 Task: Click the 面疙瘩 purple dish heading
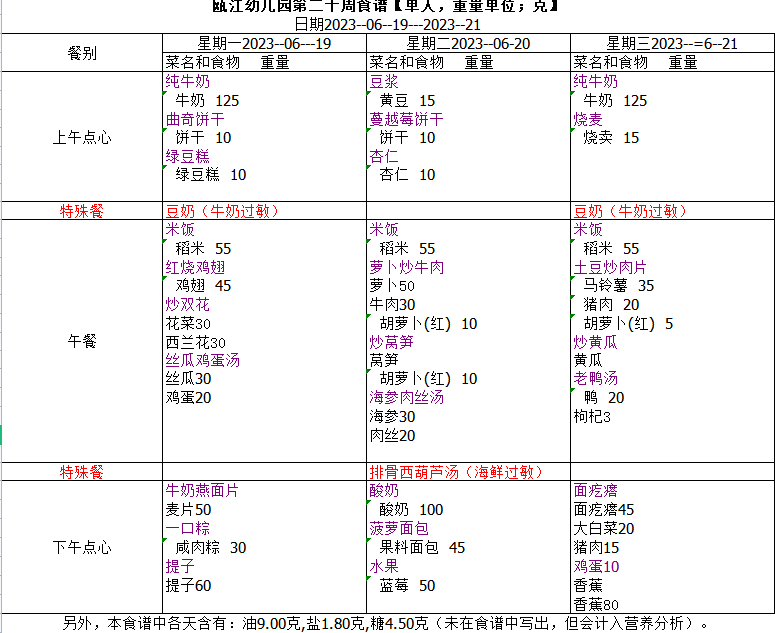pyautogui.click(x=595, y=490)
